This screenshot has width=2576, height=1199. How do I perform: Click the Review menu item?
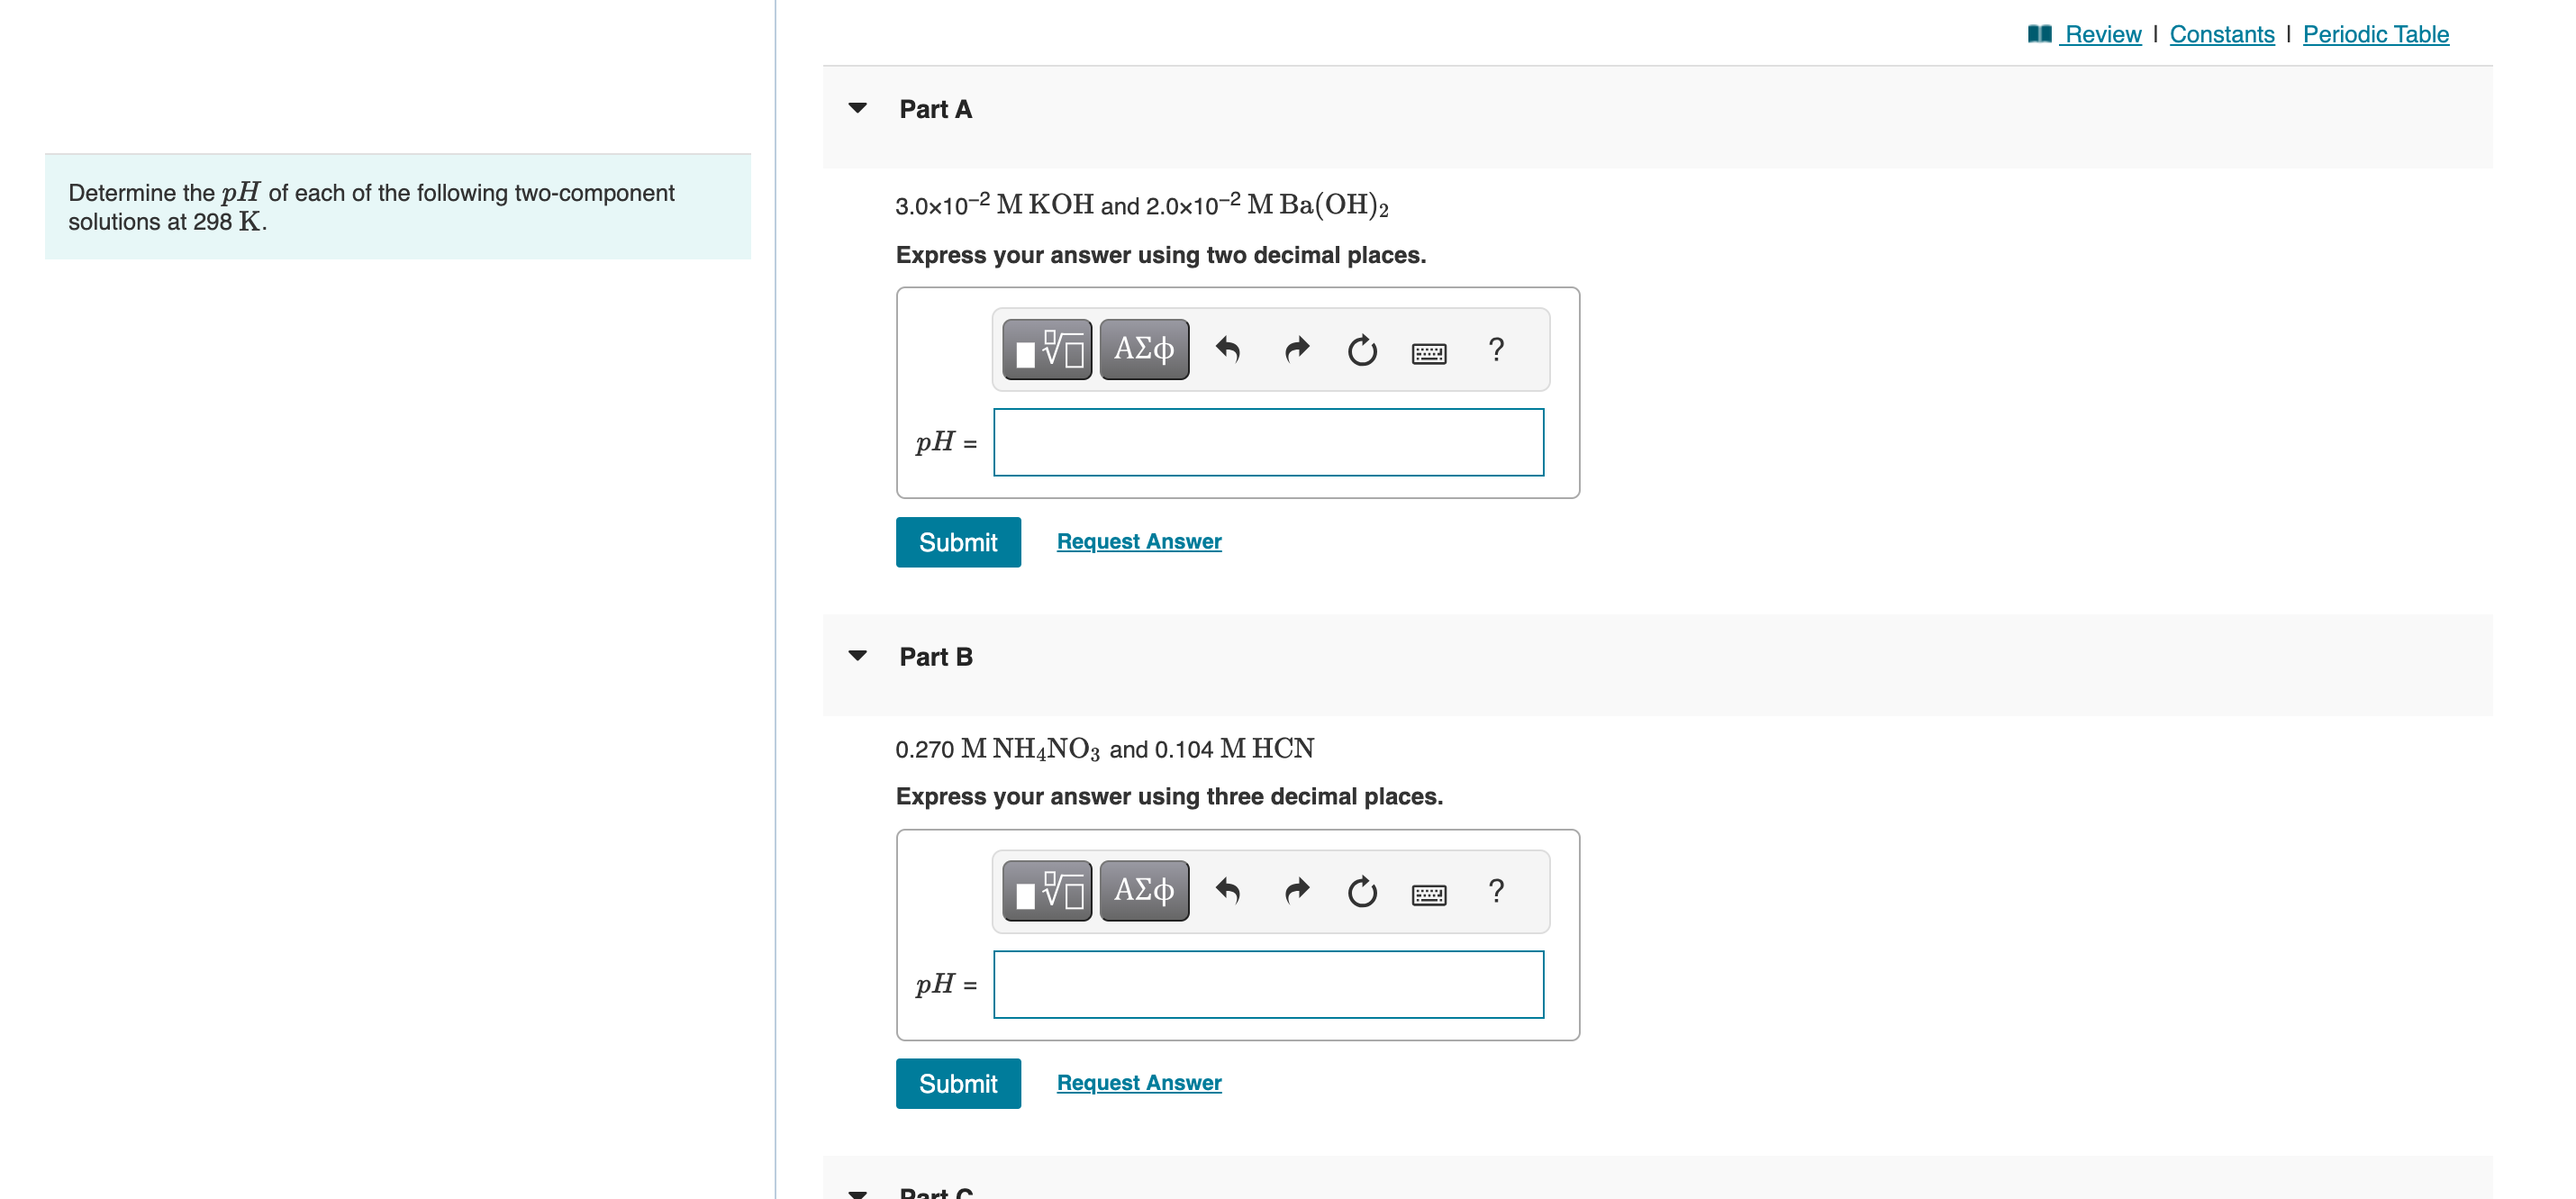tap(2102, 33)
